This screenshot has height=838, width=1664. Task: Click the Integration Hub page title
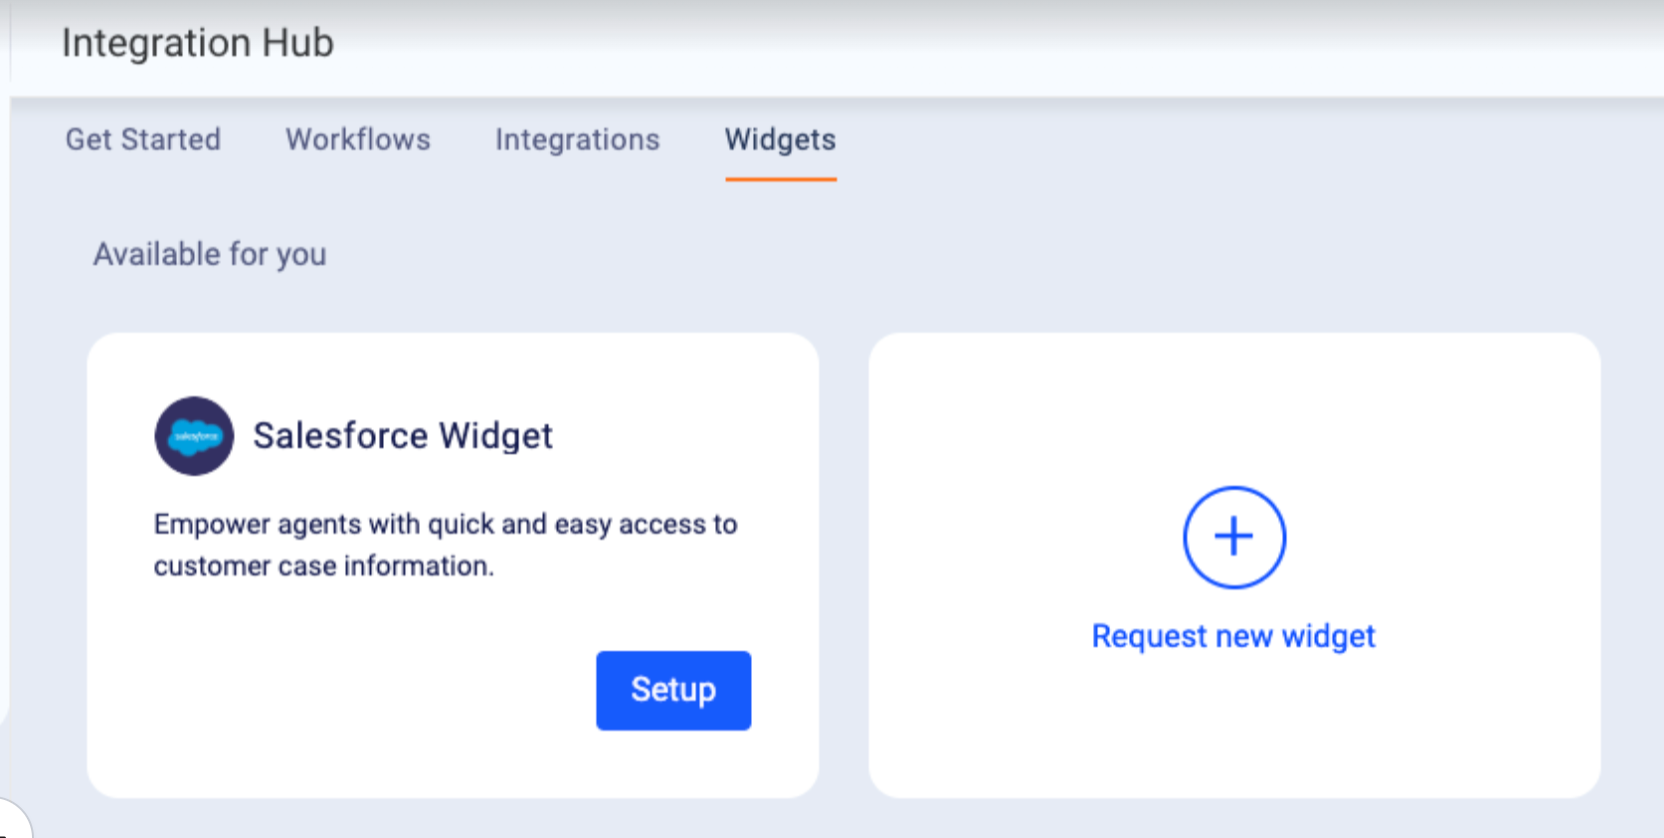pyautogui.click(x=197, y=43)
